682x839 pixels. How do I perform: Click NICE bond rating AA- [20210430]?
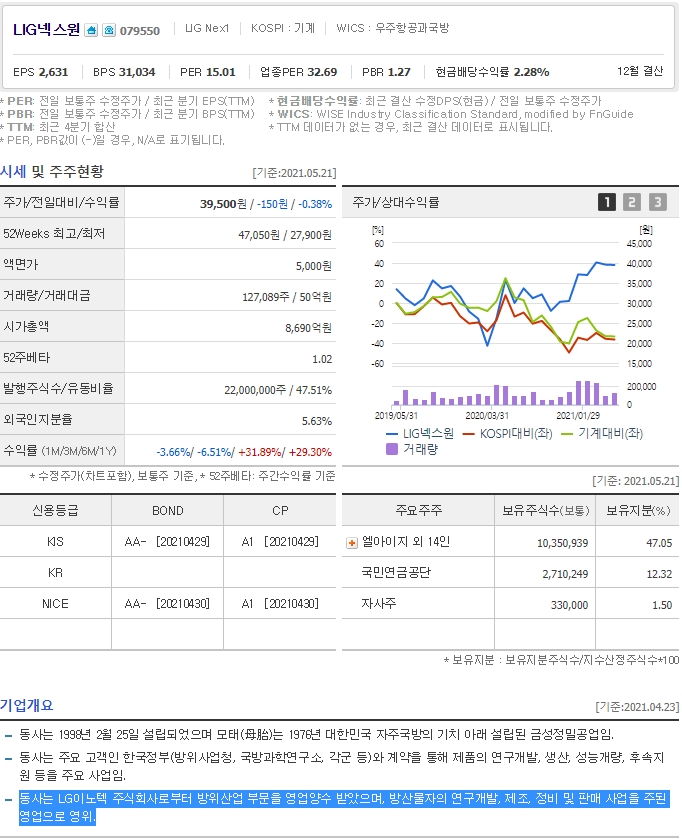click(167, 604)
